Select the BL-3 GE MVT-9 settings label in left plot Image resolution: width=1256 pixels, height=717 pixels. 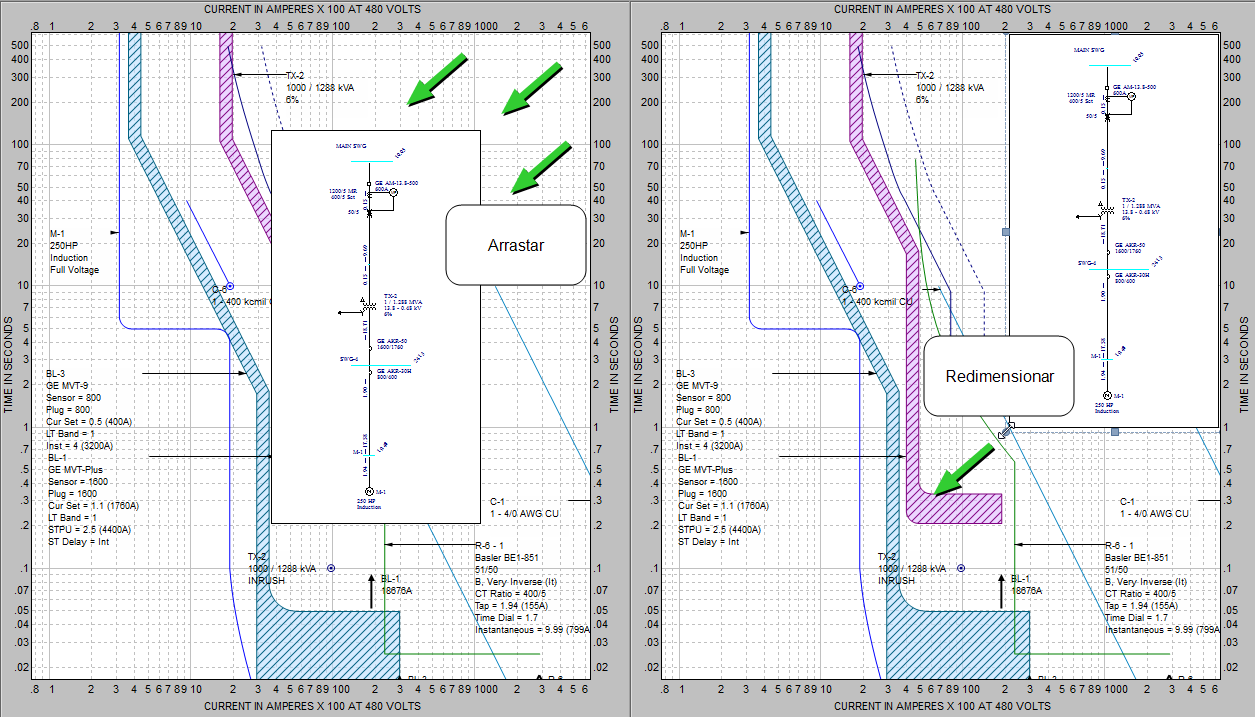pos(89,409)
